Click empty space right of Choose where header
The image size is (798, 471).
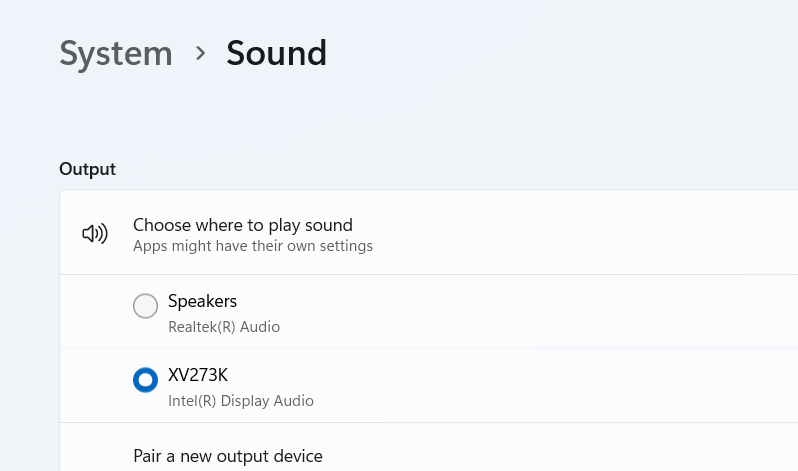click(600, 233)
